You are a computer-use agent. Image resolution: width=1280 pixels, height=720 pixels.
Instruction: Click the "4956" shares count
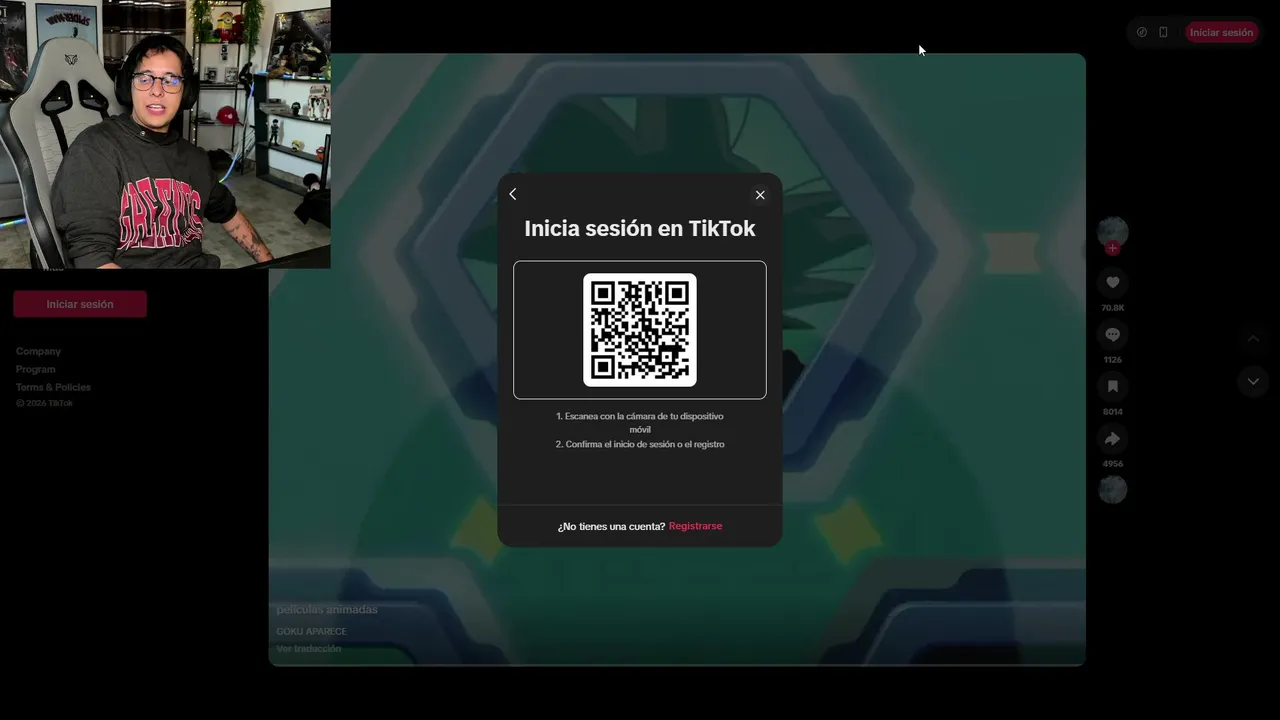pos(1113,464)
